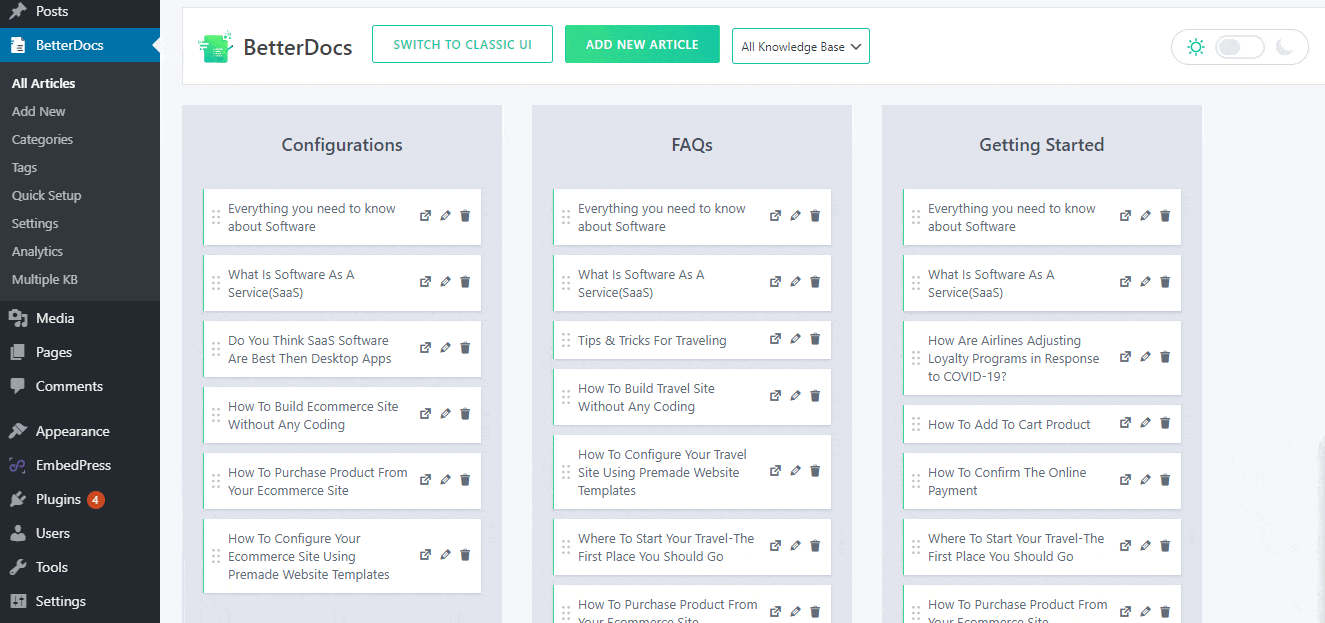
Task: Edit "How To Build Ecommerce Site Without Any Coding"
Action: (445, 414)
